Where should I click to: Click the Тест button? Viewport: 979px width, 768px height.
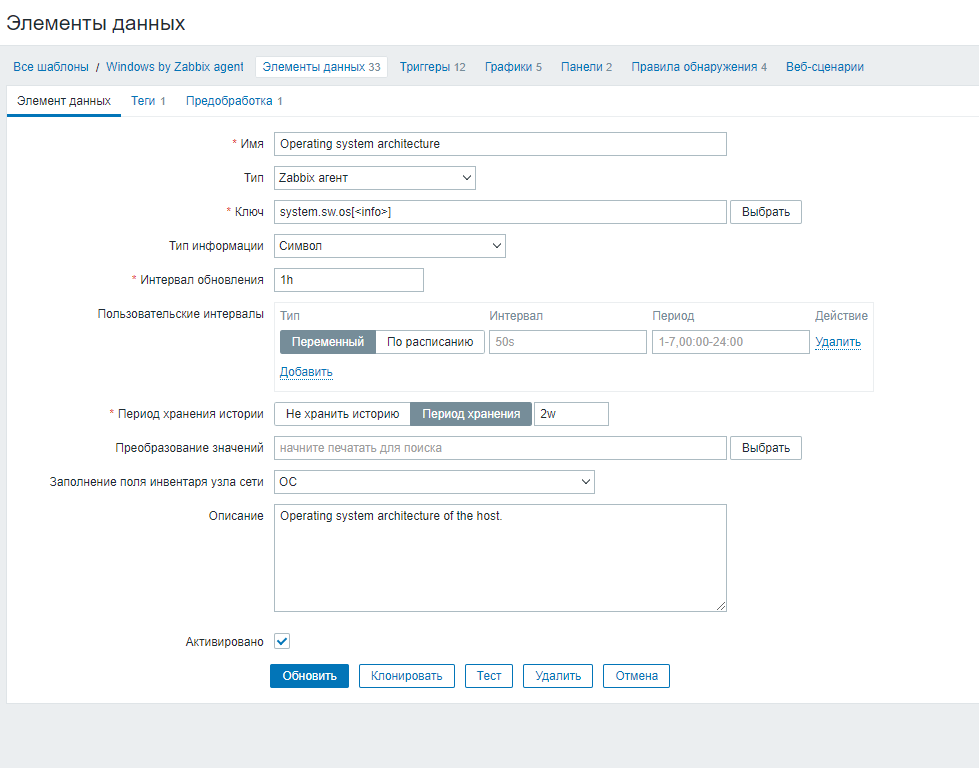click(489, 676)
